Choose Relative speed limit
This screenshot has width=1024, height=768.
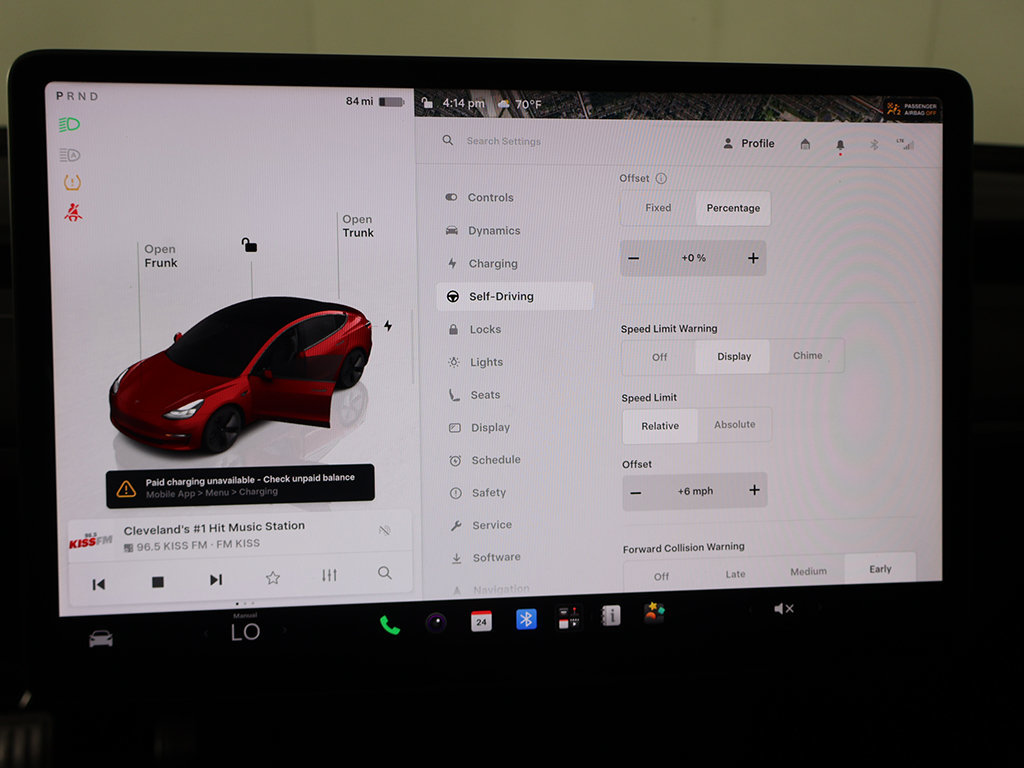pos(660,426)
